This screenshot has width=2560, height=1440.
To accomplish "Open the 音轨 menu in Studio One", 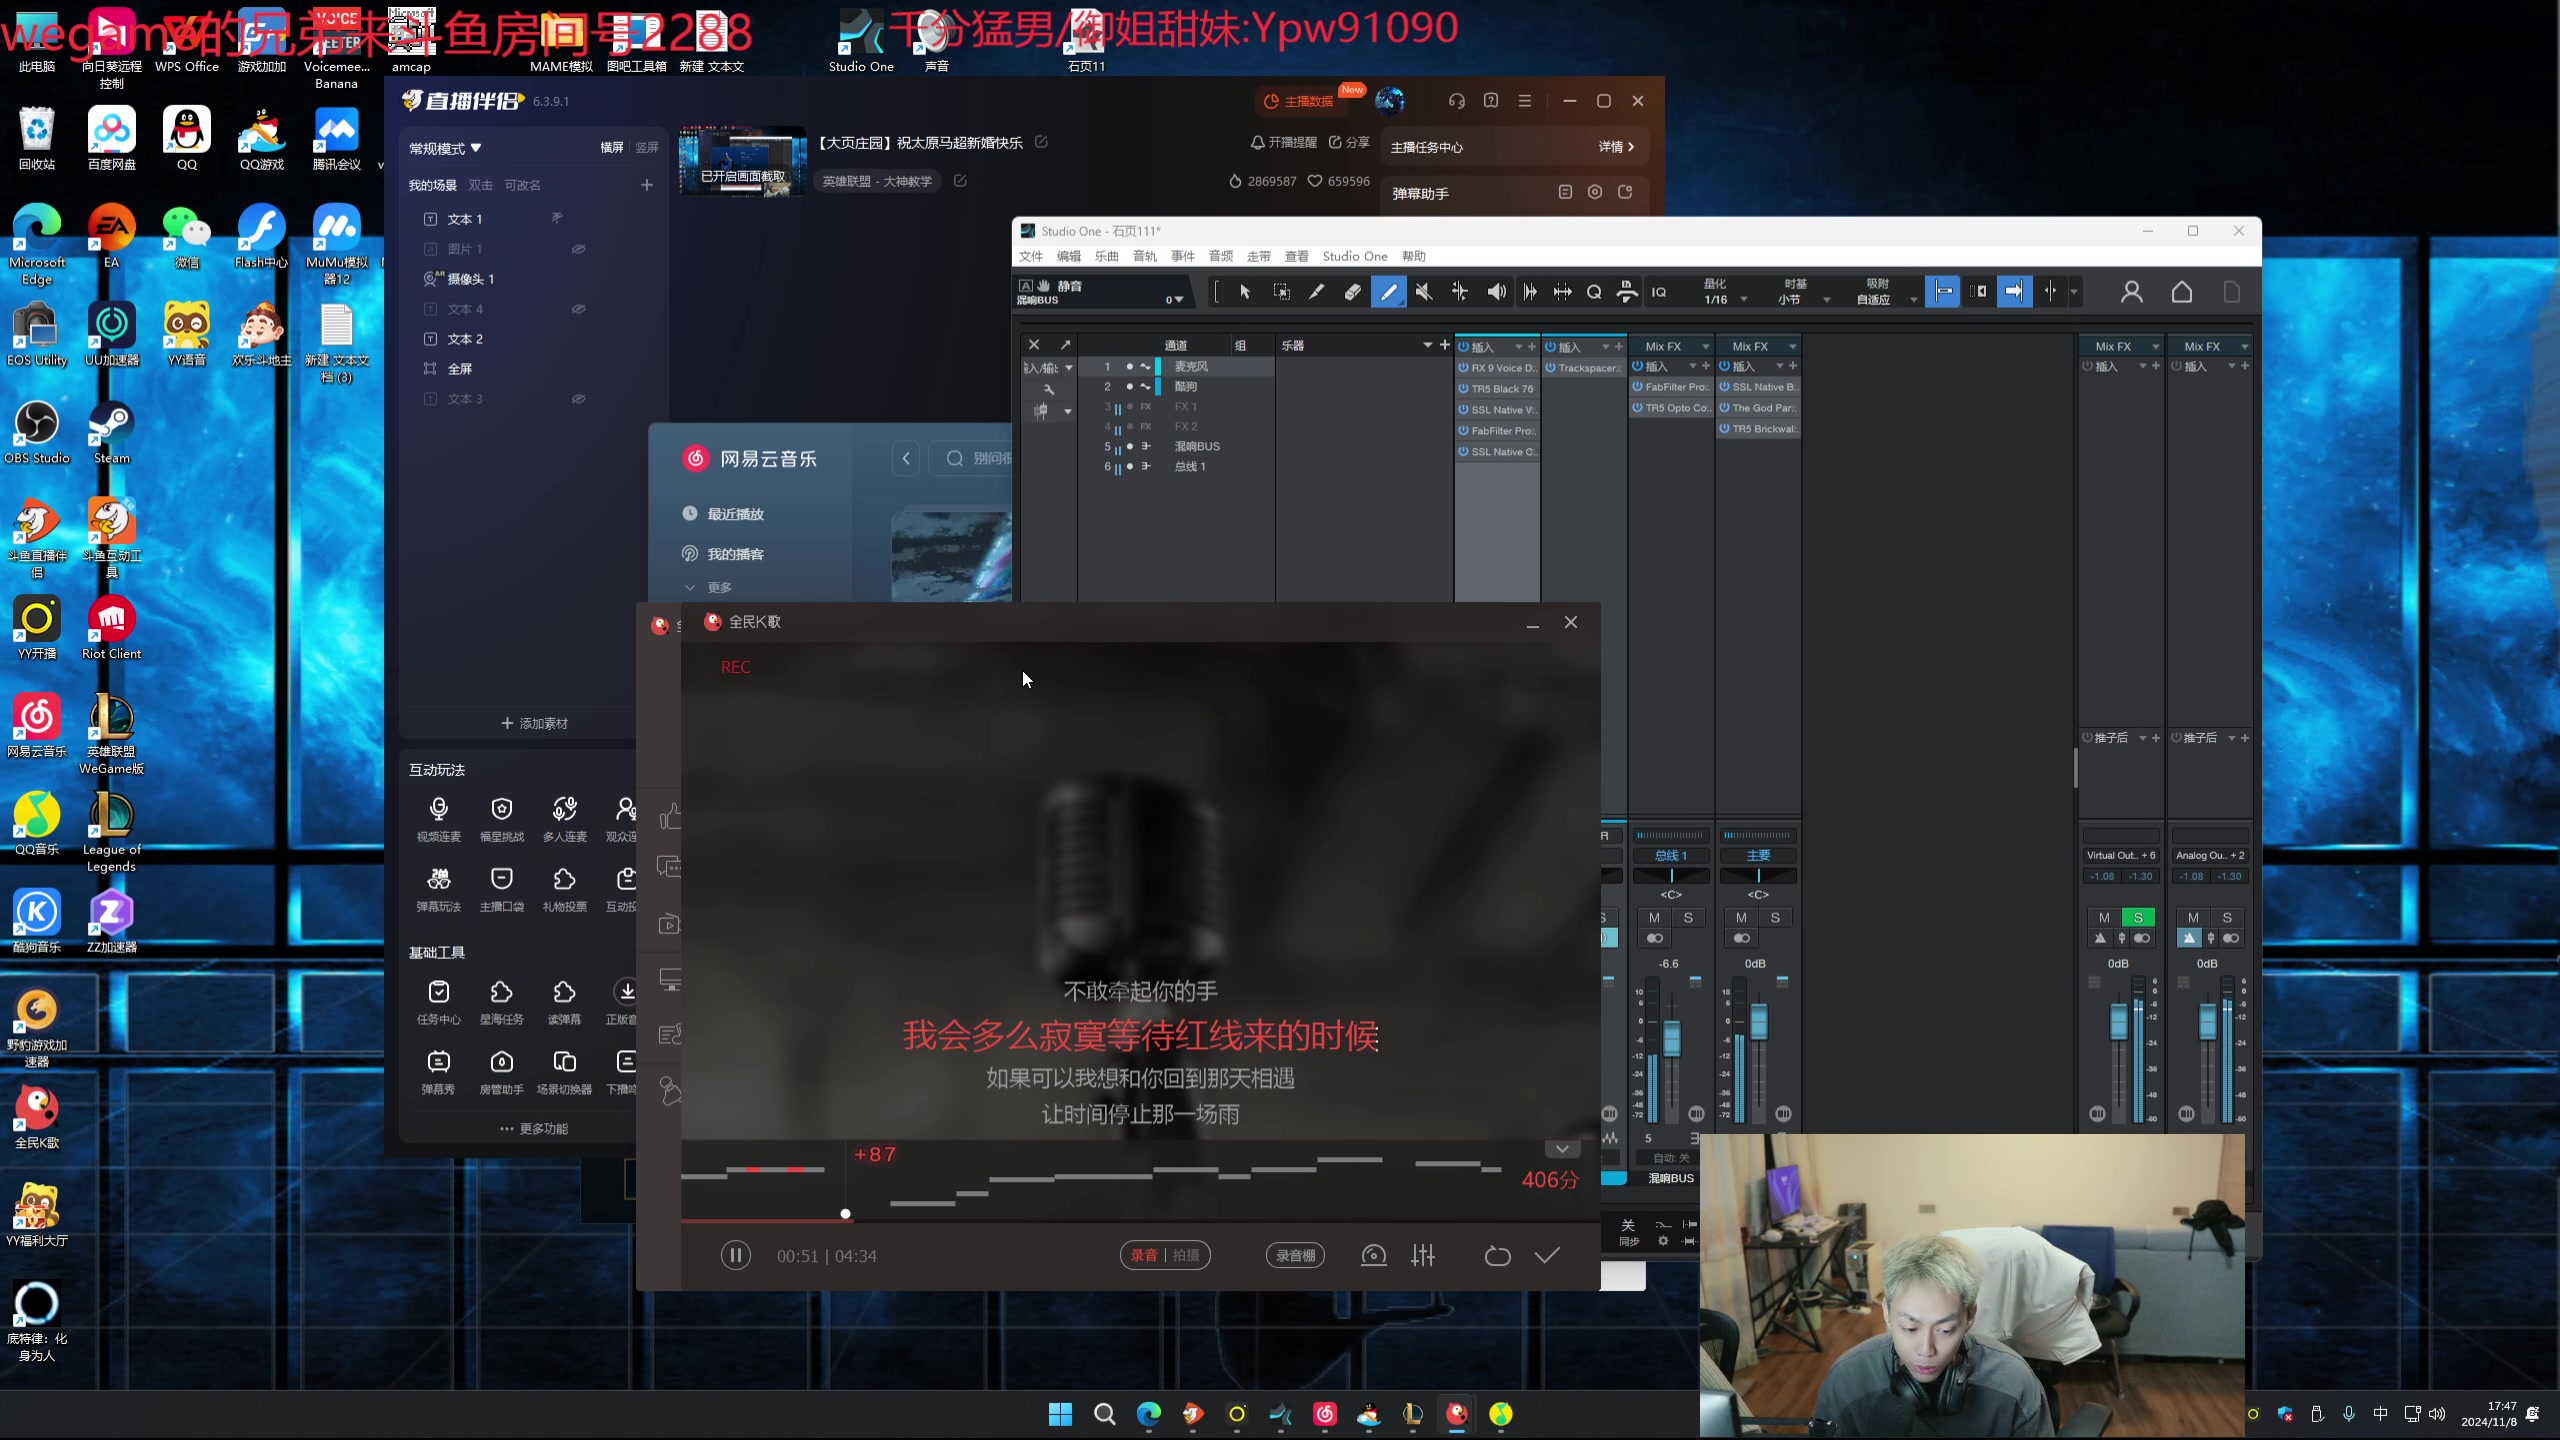I will 1145,256.
